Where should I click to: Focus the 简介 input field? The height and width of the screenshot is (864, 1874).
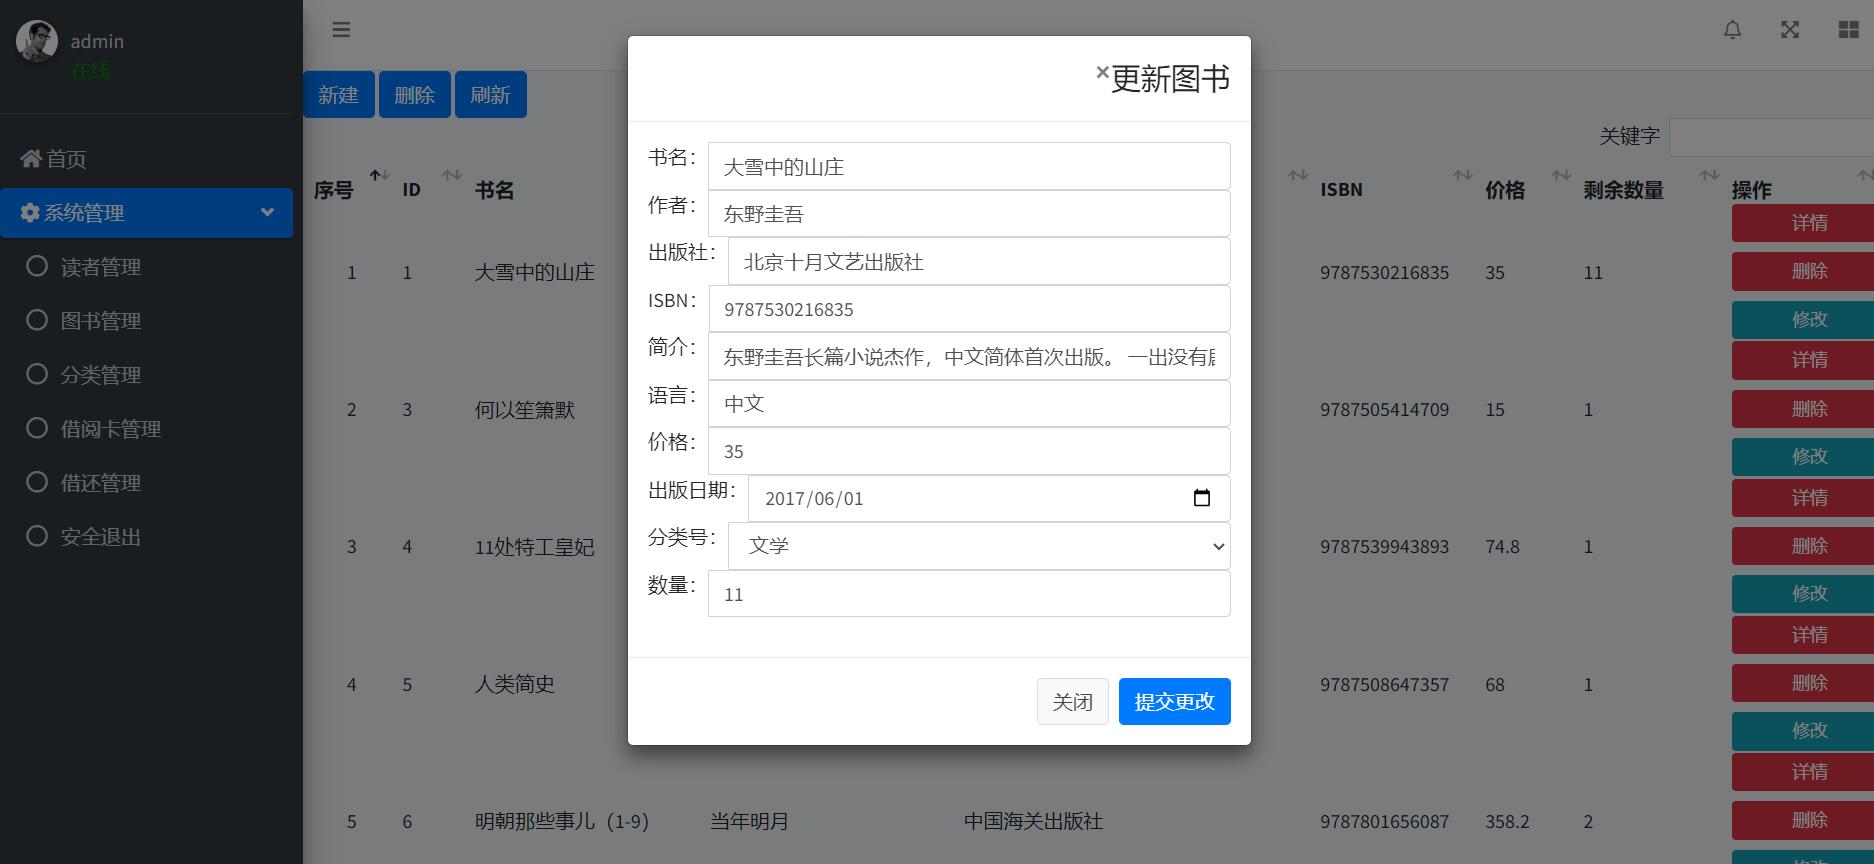[969, 356]
